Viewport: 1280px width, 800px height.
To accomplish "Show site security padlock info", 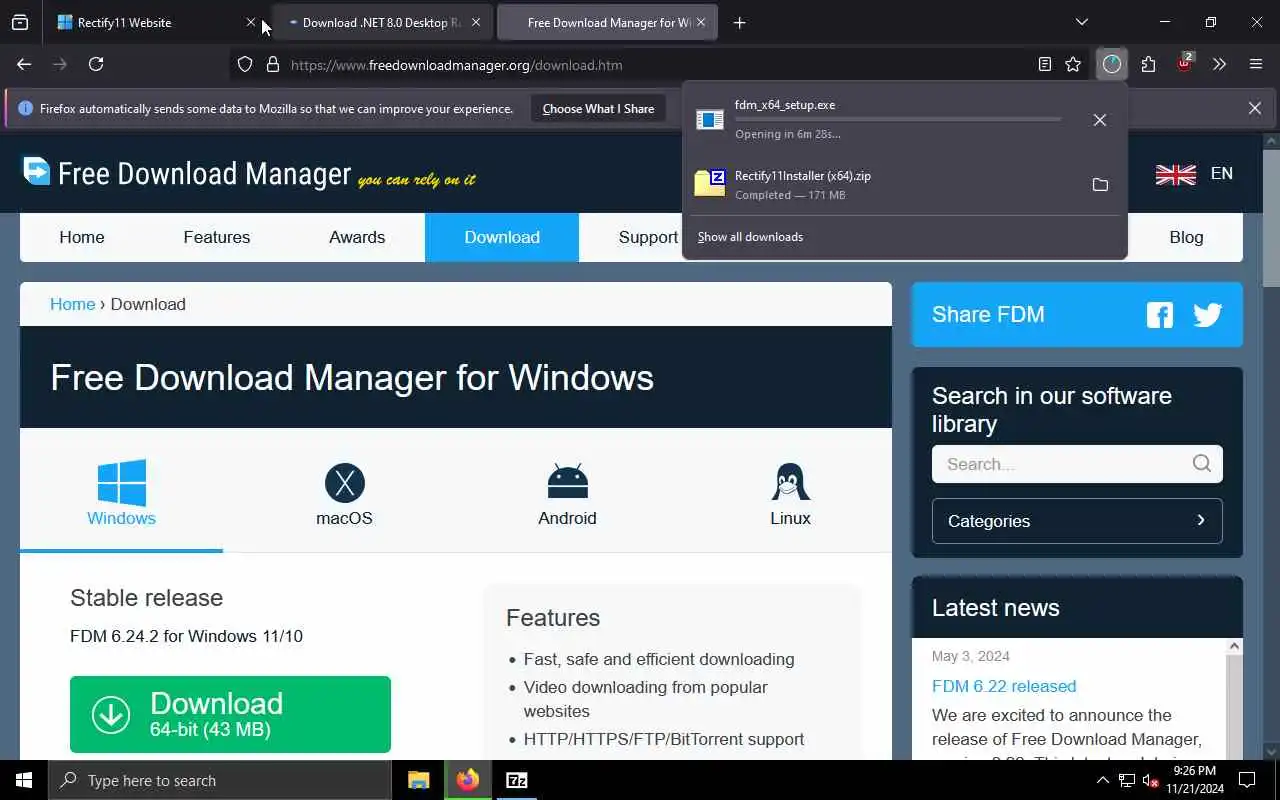I will (272, 64).
